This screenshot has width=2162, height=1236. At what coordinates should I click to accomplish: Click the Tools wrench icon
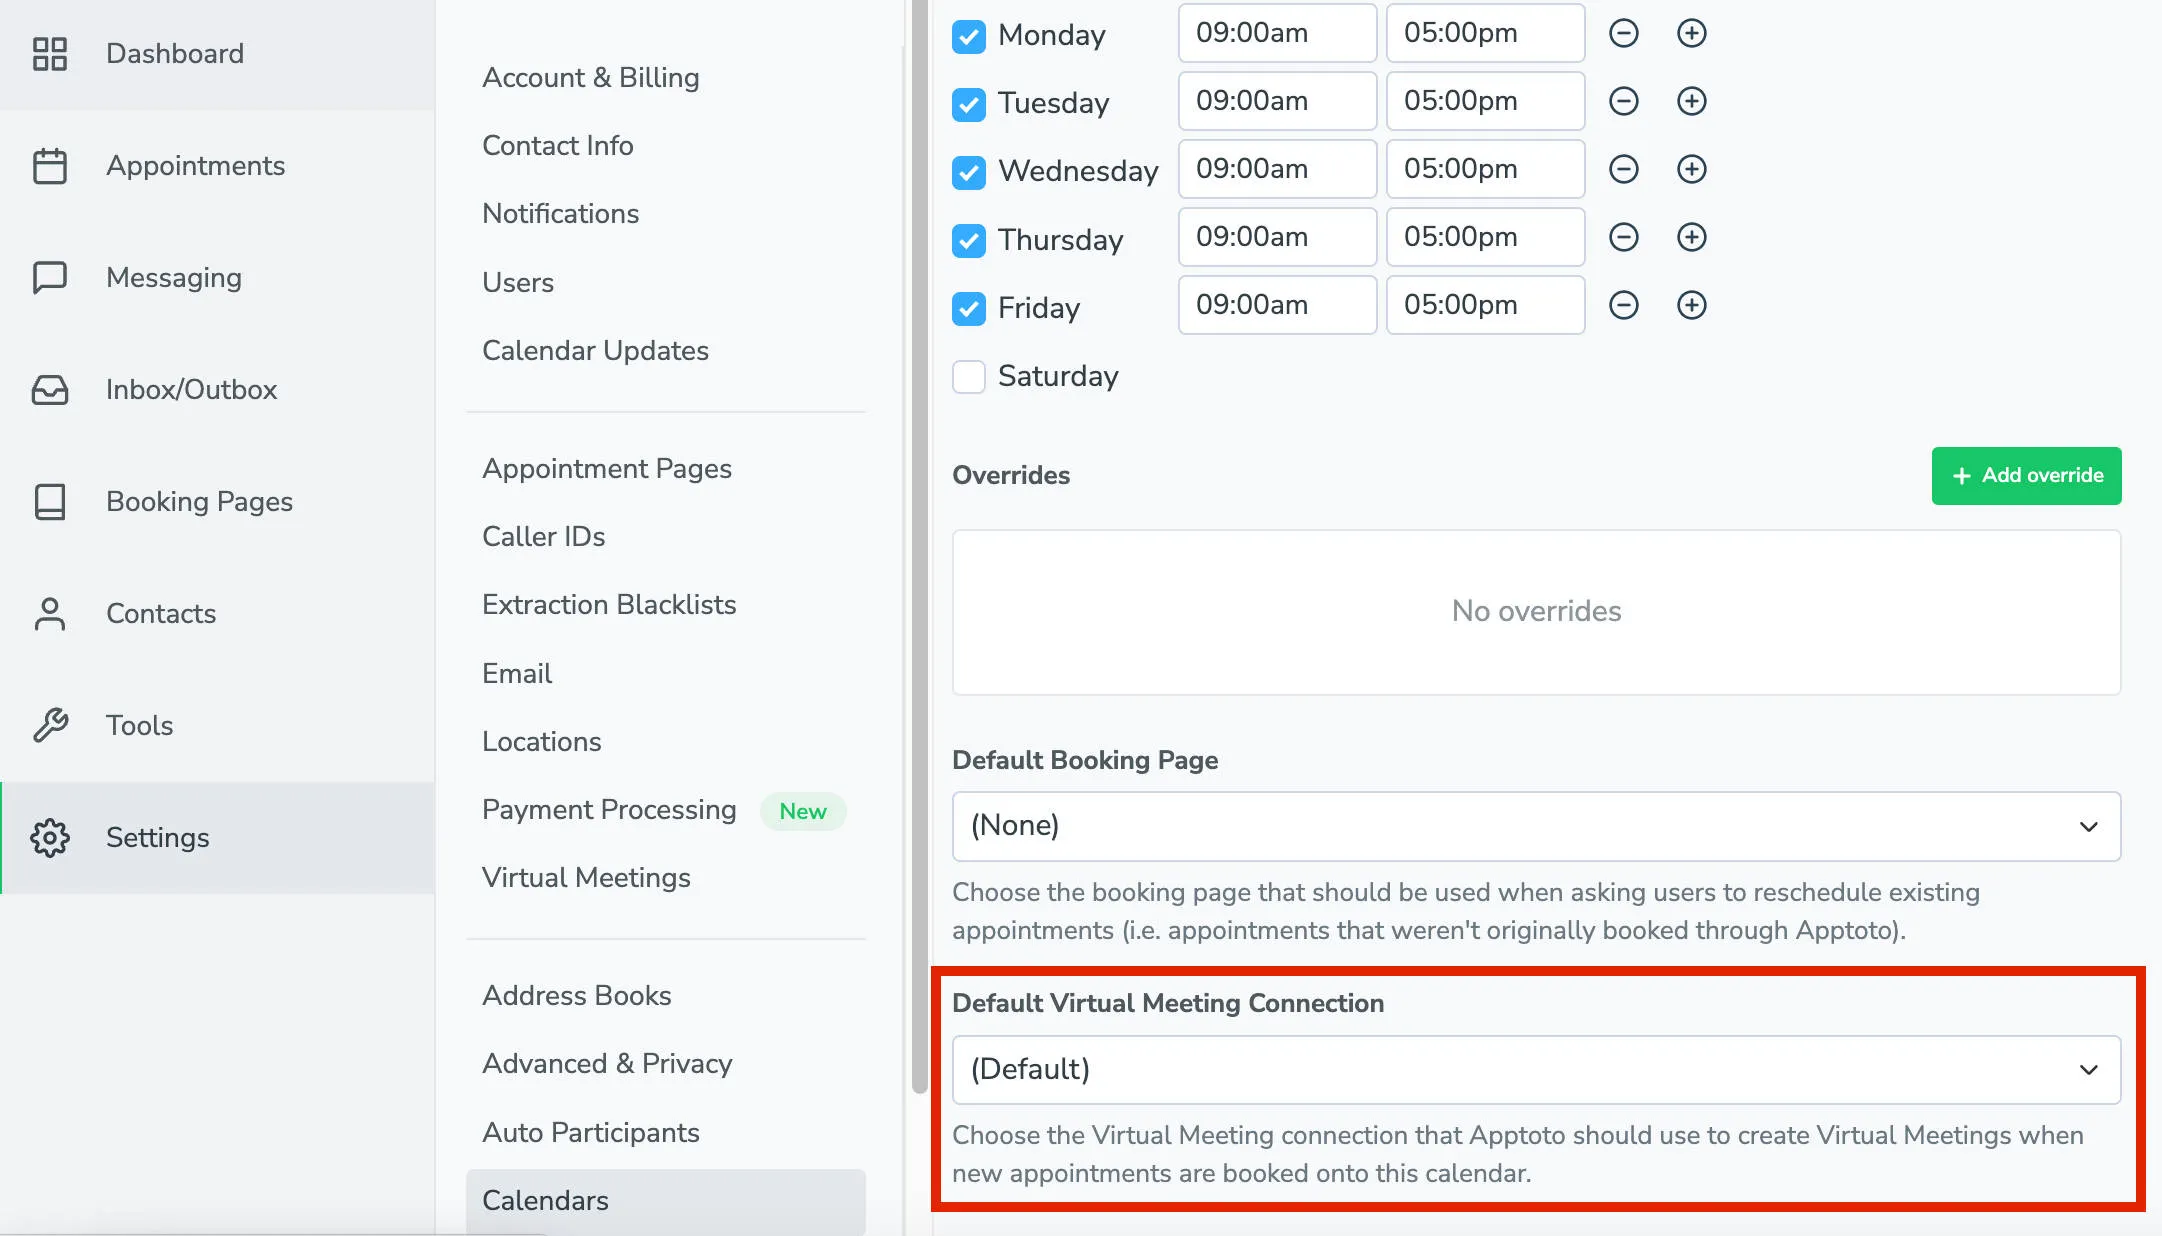[51, 725]
